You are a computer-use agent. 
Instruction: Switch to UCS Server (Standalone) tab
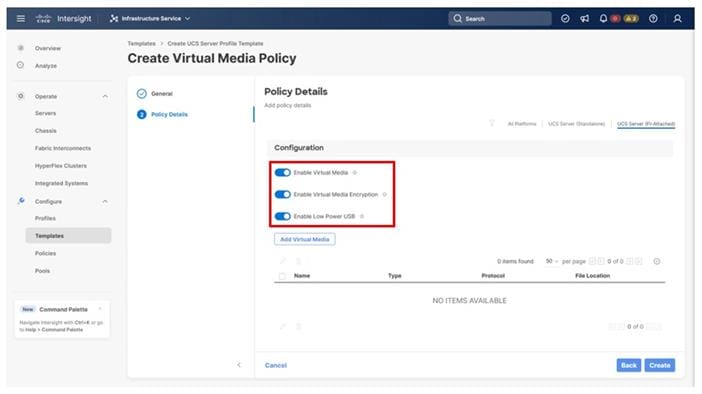pyautogui.click(x=576, y=124)
